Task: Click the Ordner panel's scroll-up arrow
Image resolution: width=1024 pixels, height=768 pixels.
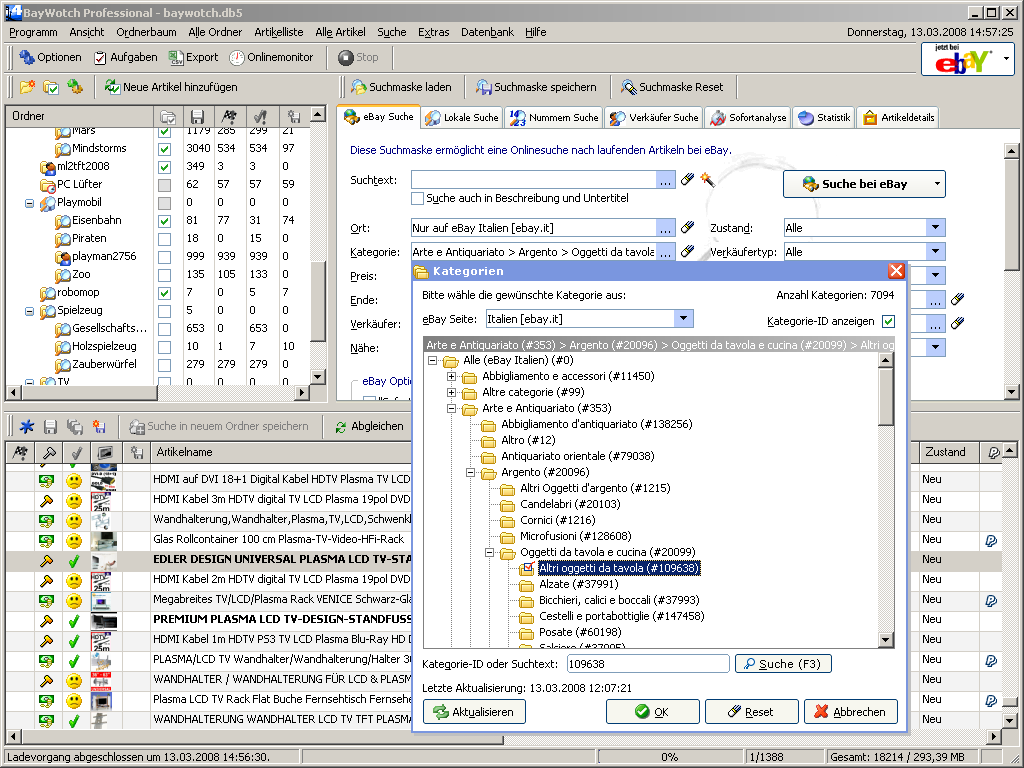Action: click(317, 115)
